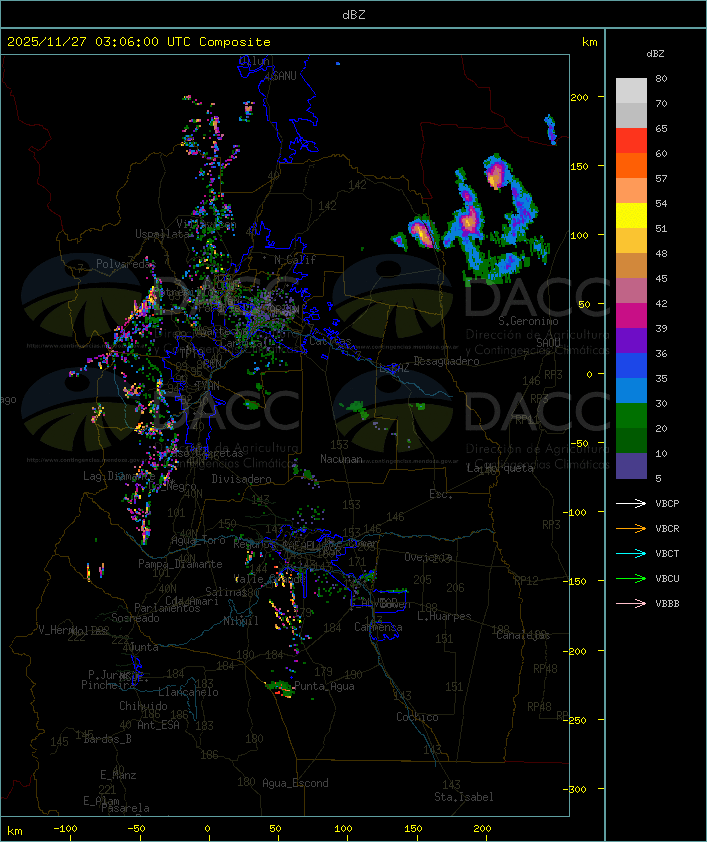Choose the bright yellow 51–54 dBZ swatch
This screenshot has width=707, height=842.
tap(631, 215)
